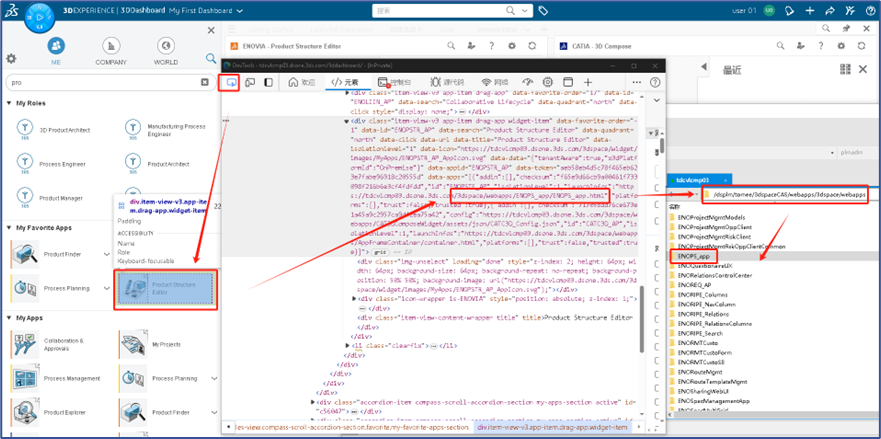Select the 3D ProductArchitect role
This screenshot has height=439, width=881.
53,130
